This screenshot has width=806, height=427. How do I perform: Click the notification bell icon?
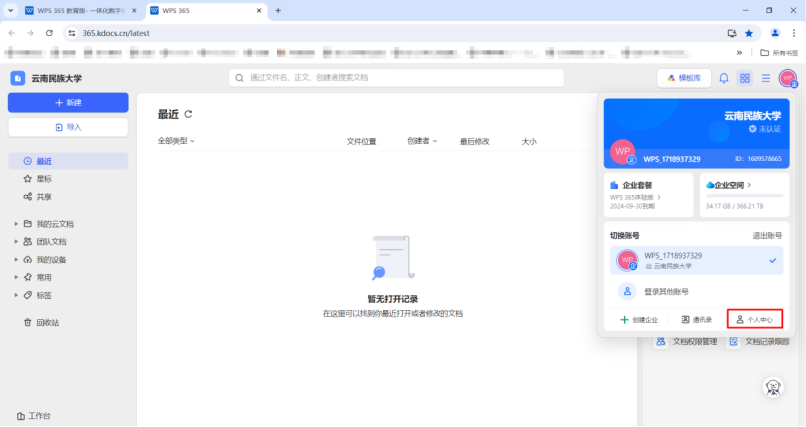tap(724, 78)
